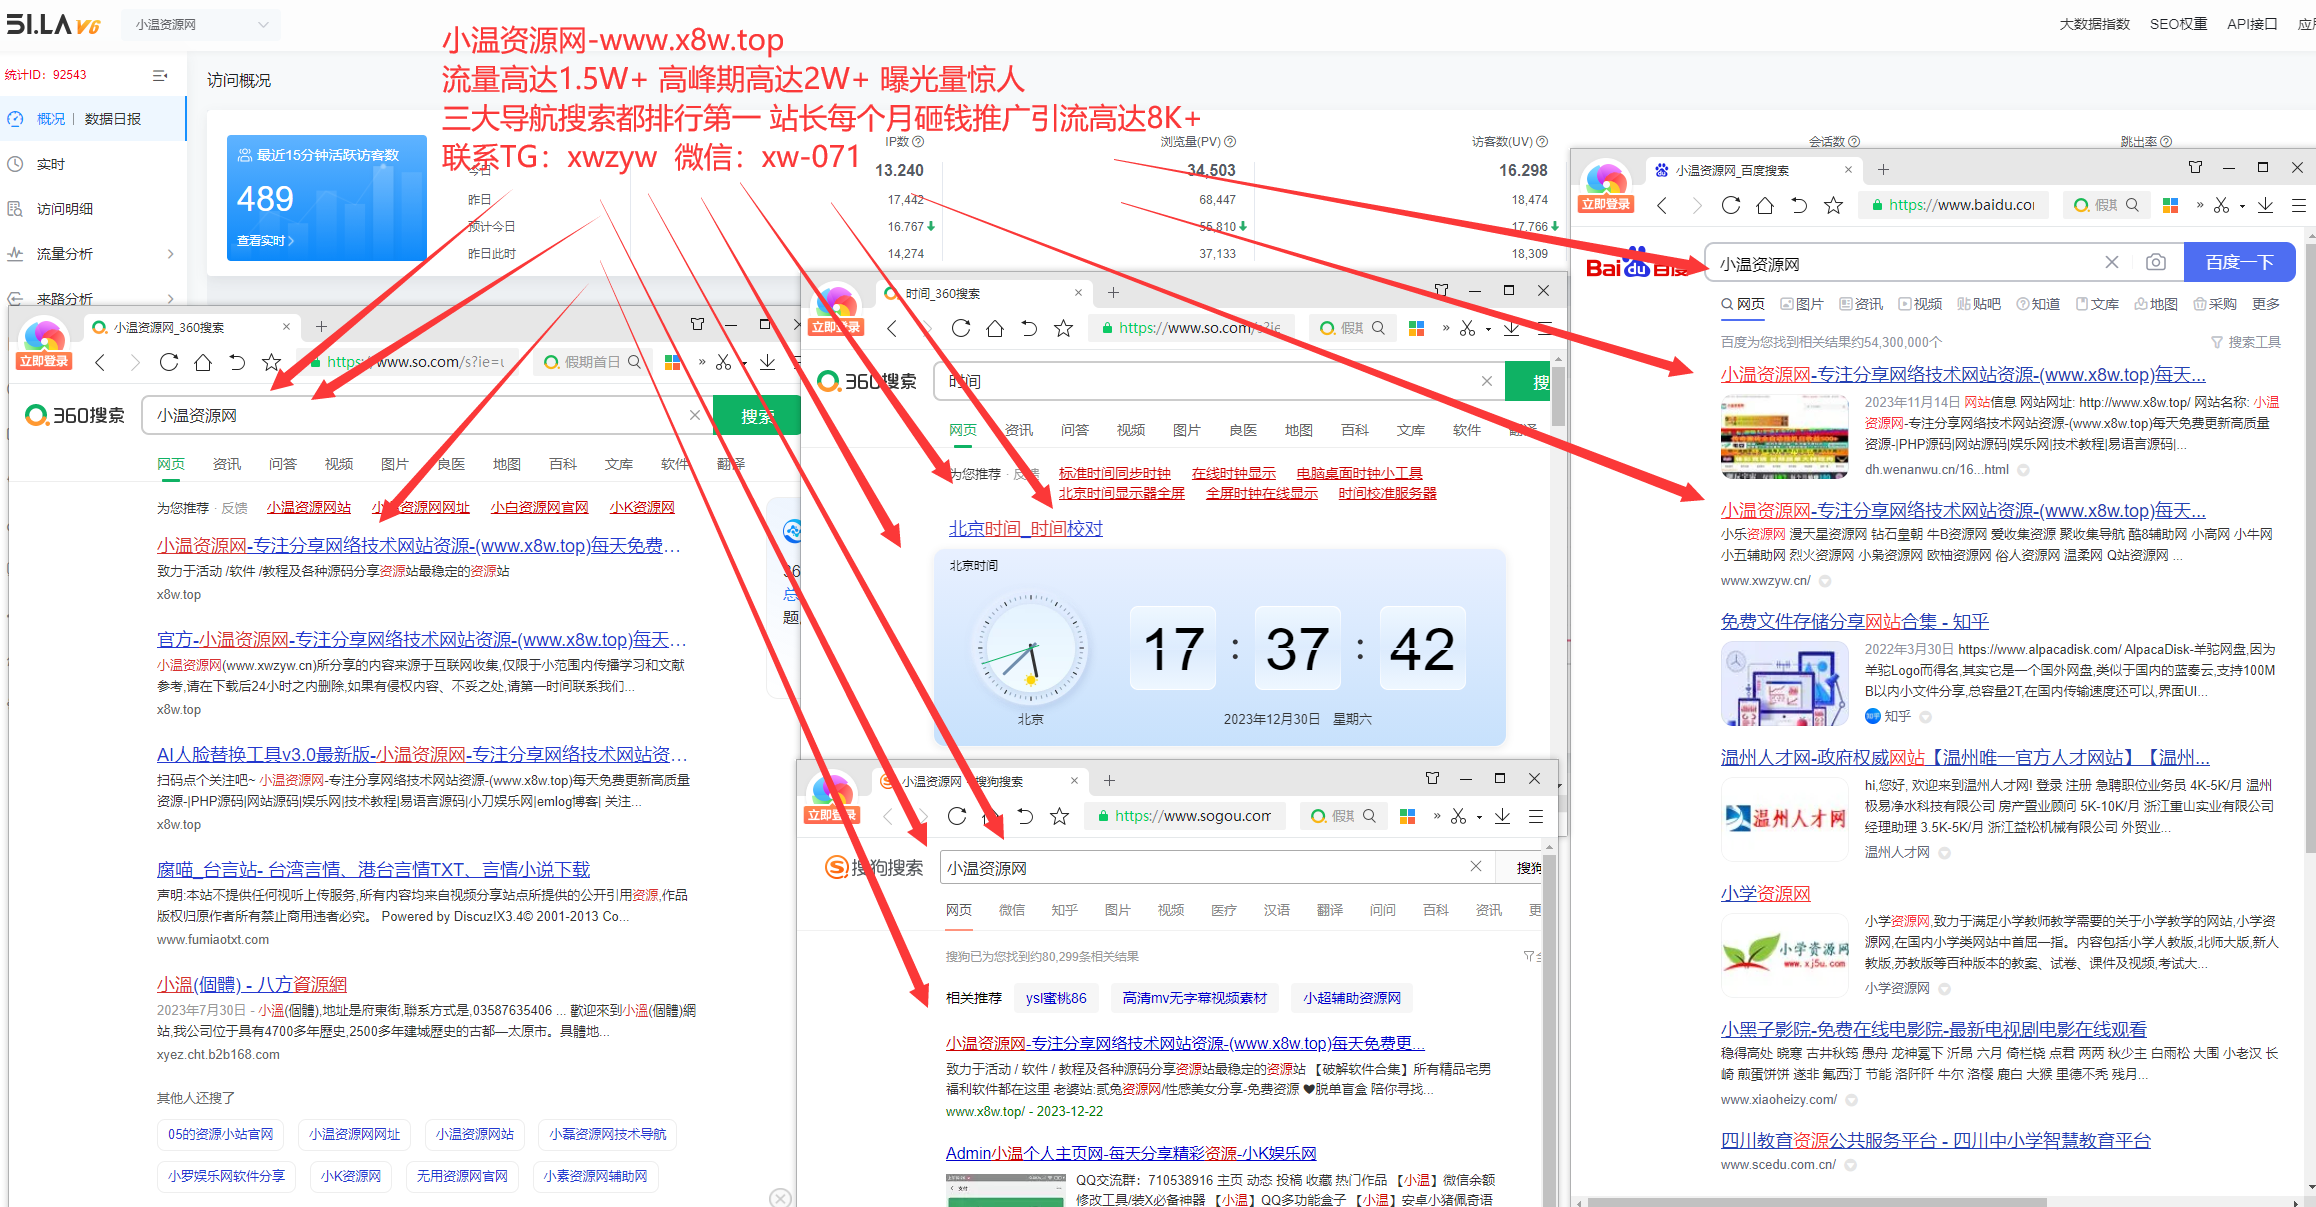The height and width of the screenshot is (1207, 2316).
Task: Click the 小超辅助资源网 suggestion in Sogou
Action: click(1352, 998)
